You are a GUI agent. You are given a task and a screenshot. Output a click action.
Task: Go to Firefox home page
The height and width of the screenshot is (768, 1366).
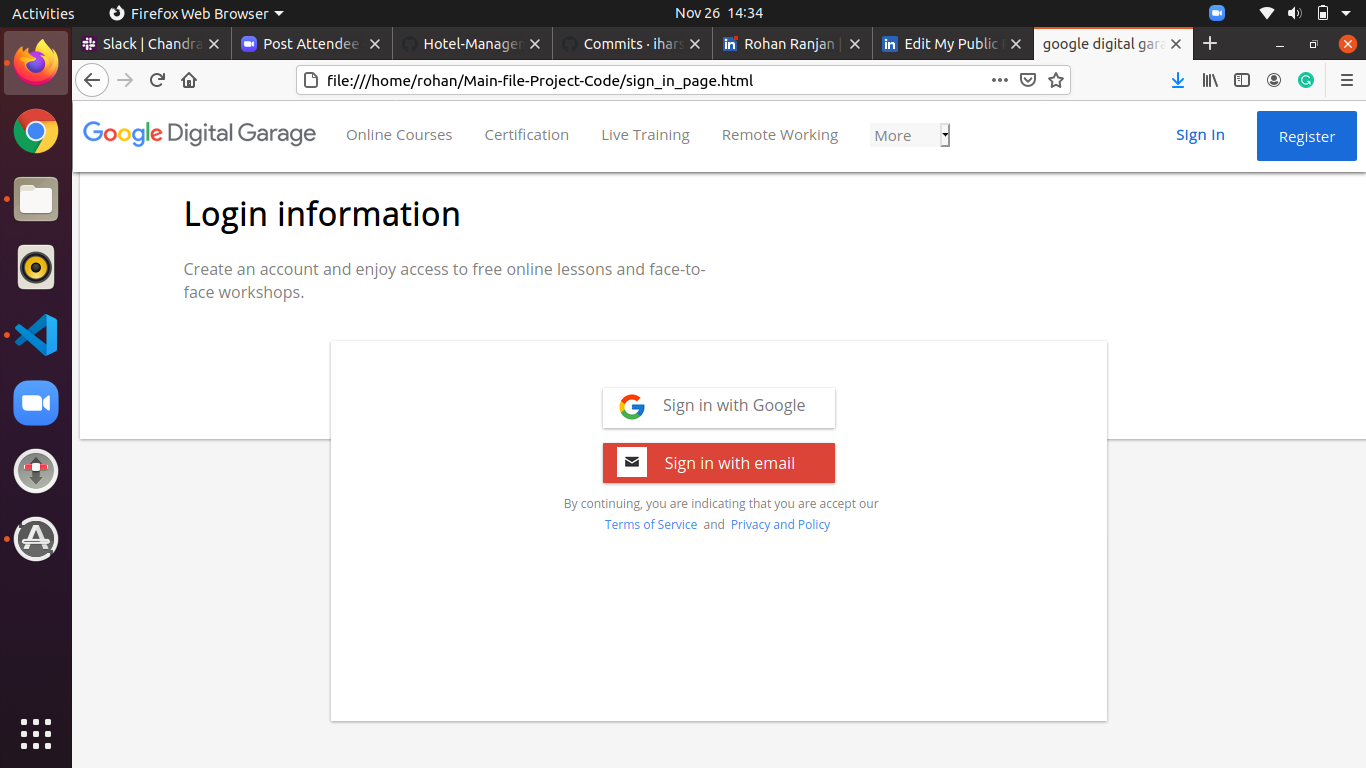[189, 80]
